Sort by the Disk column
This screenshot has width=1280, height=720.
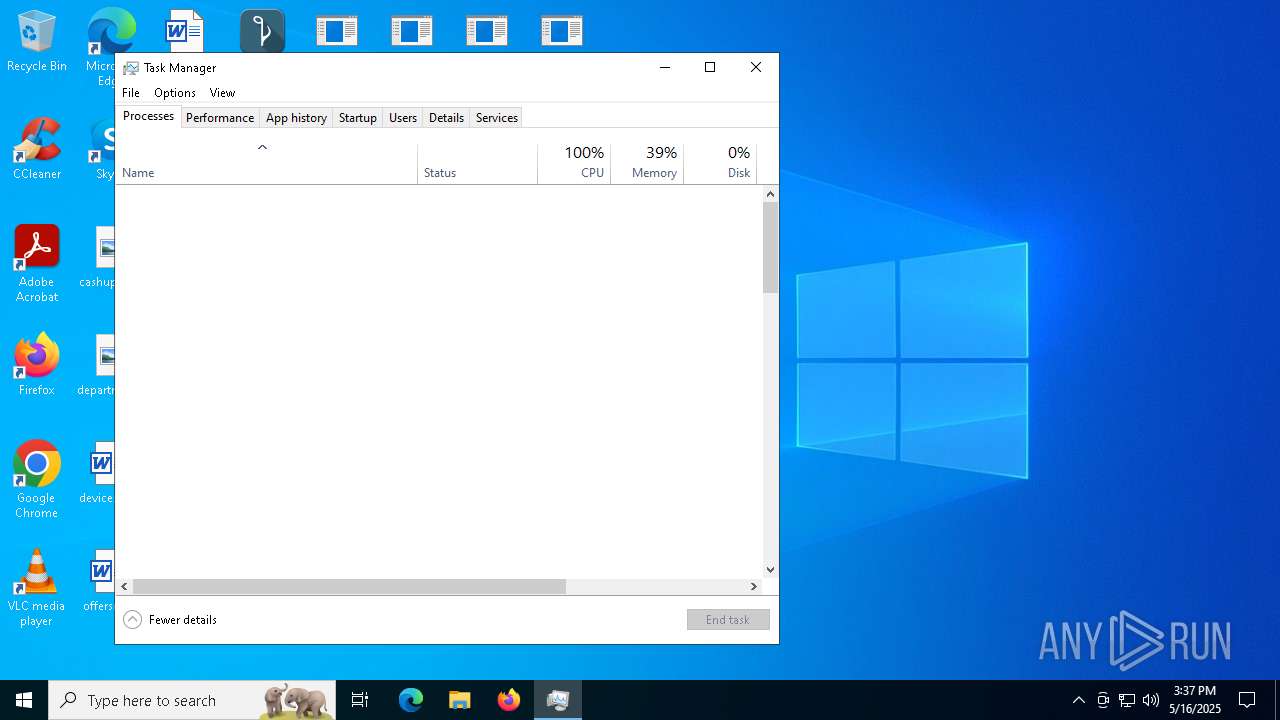(720, 163)
